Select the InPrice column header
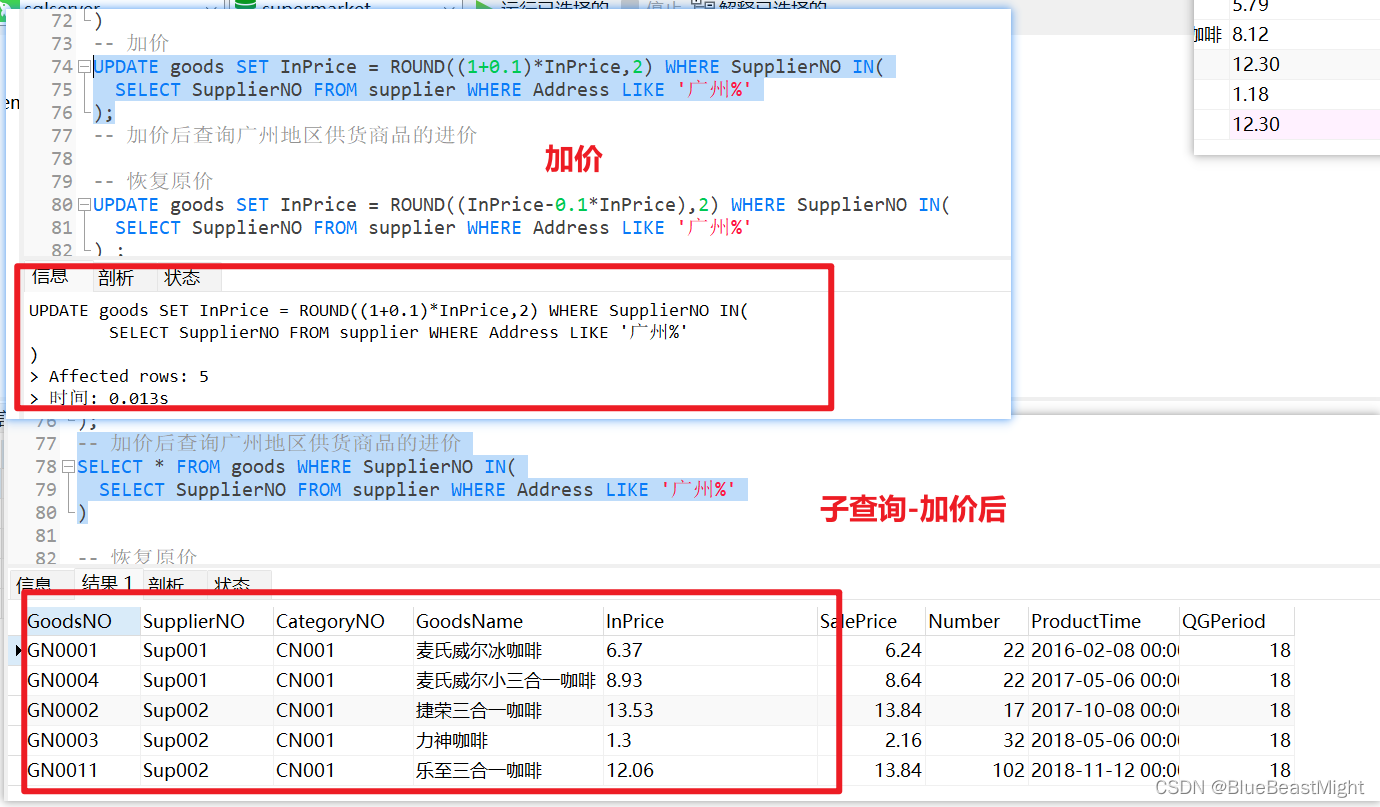Viewport: 1380px width, 807px height. [710, 621]
